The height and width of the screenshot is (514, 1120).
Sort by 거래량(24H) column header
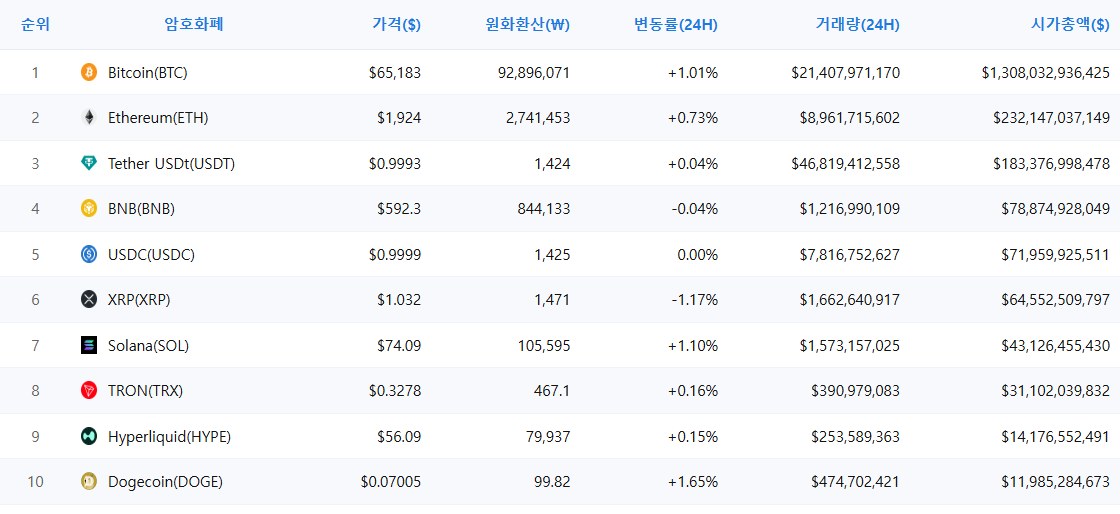click(x=857, y=25)
